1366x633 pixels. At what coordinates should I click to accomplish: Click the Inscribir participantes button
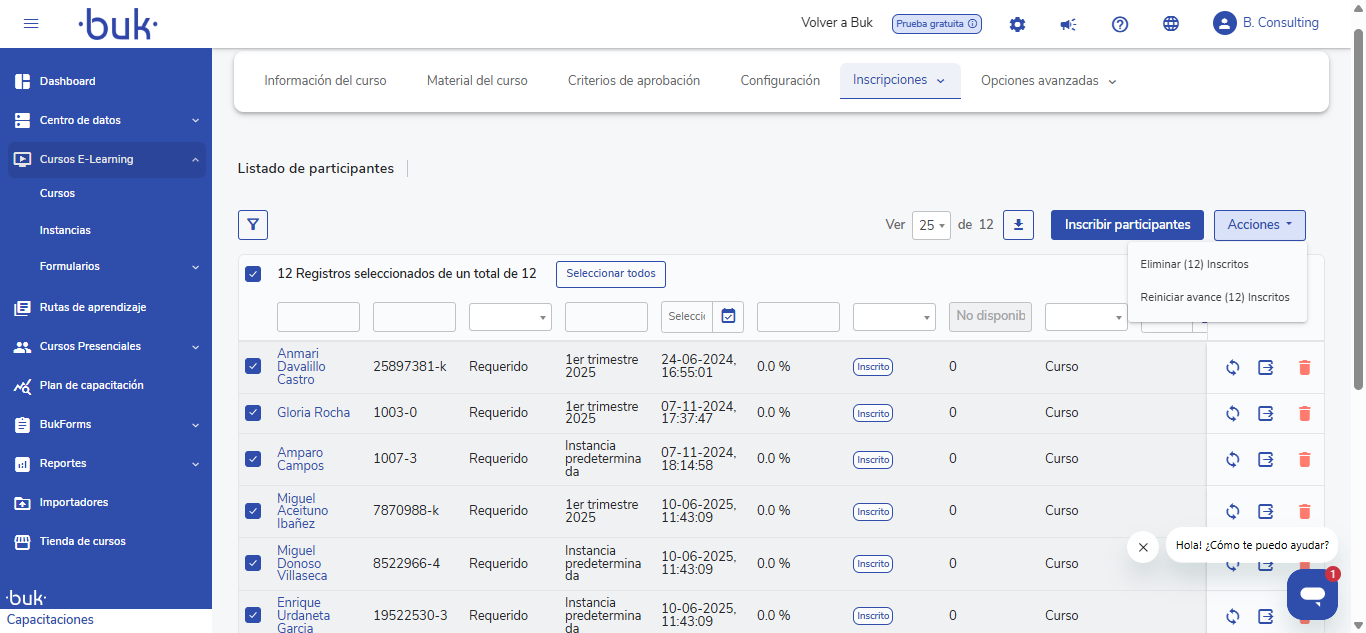point(1127,225)
